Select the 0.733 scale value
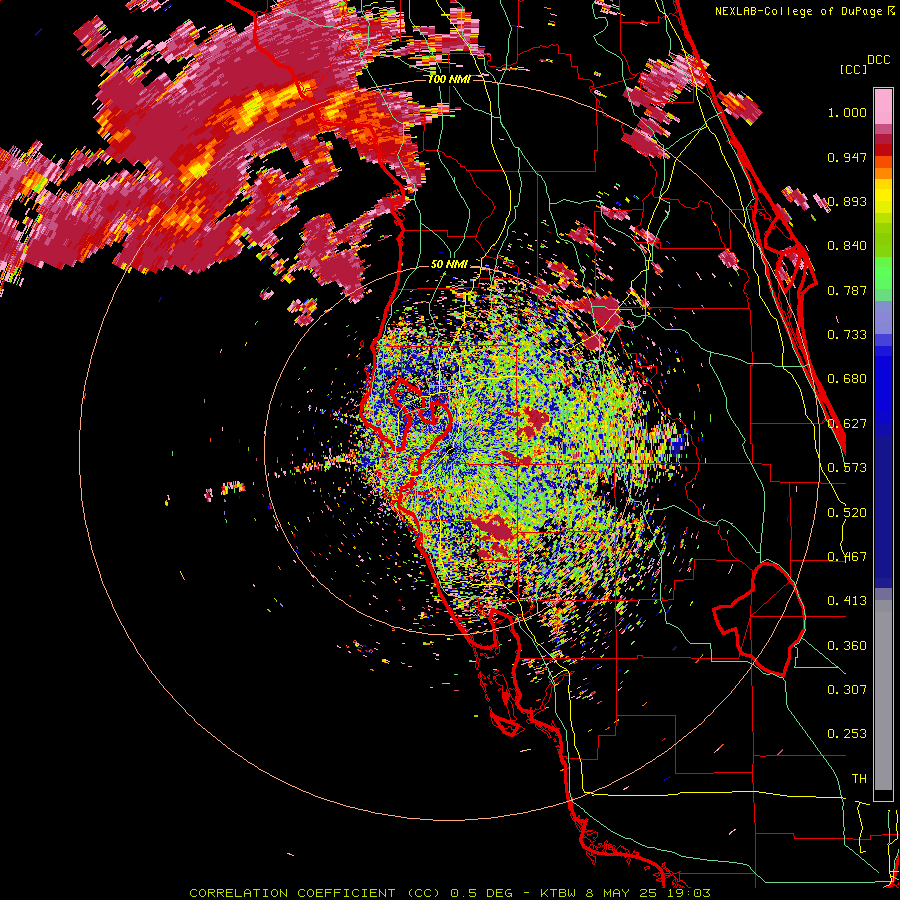 [847, 335]
